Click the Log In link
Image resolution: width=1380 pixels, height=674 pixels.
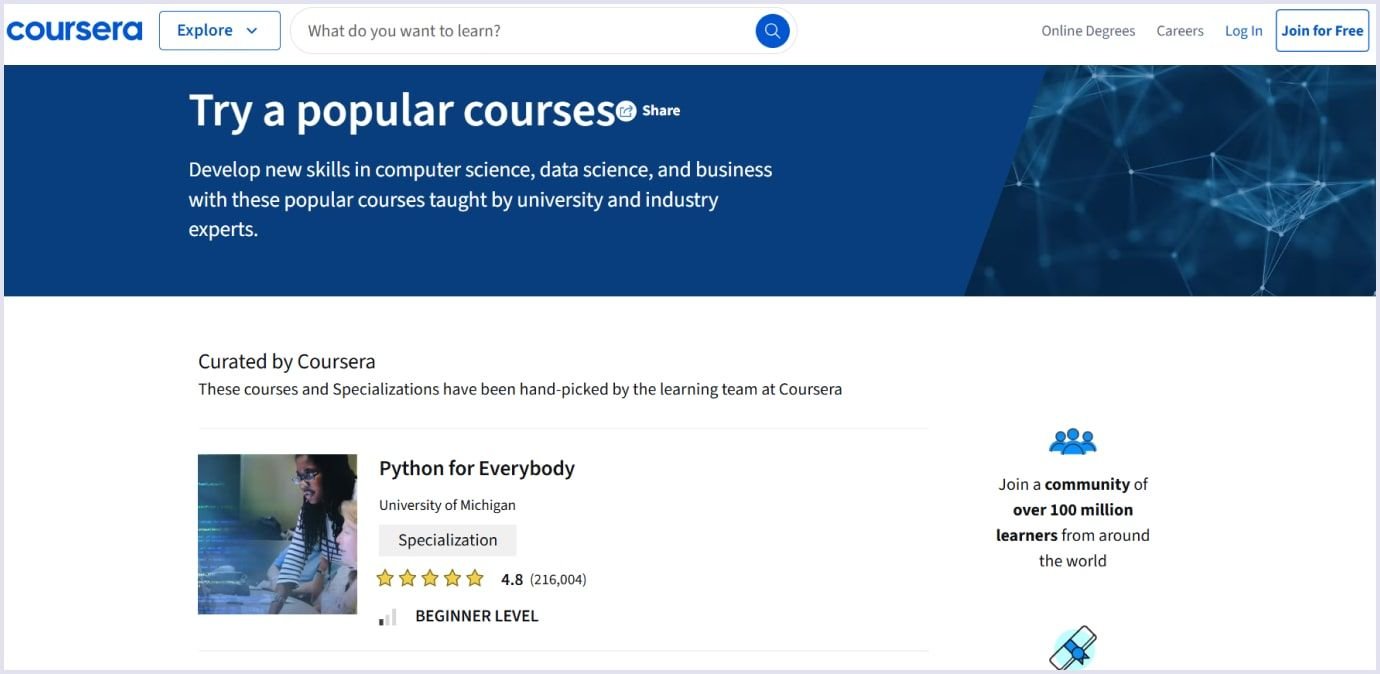pos(1243,31)
